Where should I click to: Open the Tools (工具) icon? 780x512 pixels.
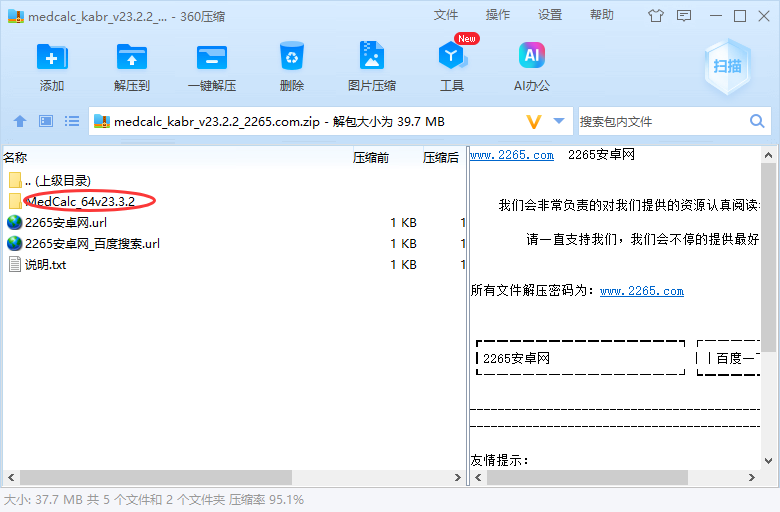coord(452,55)
